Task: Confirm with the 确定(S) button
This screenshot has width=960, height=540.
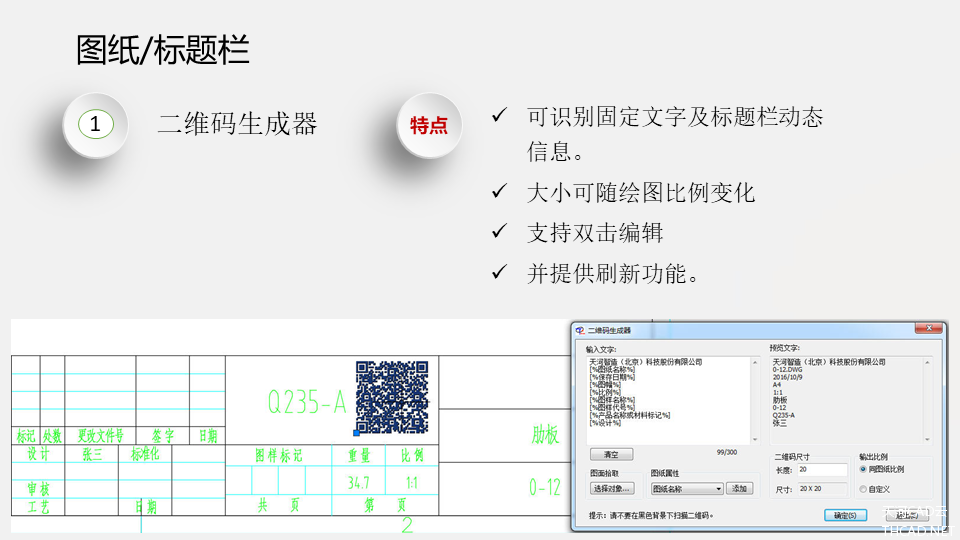Action: [x=846, y=516]
